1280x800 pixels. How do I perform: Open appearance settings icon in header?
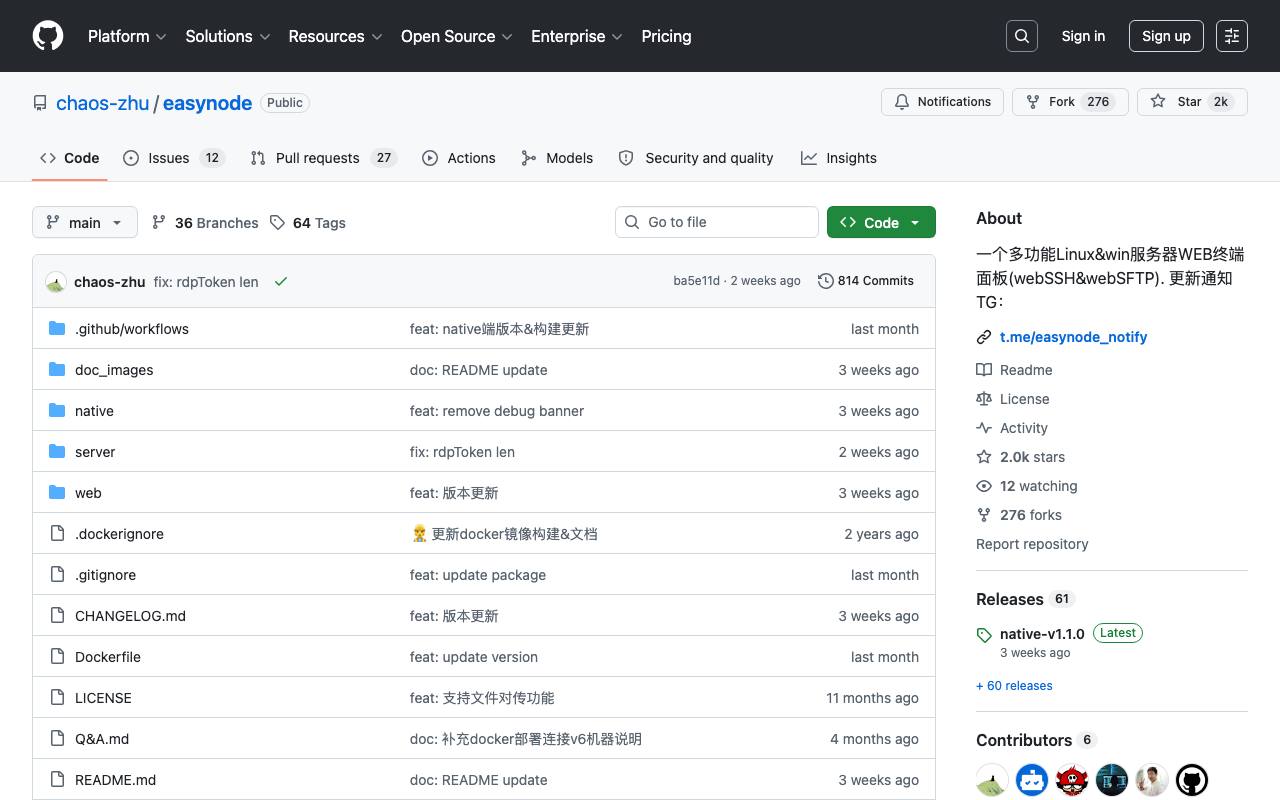click(x=1232, y=36)
